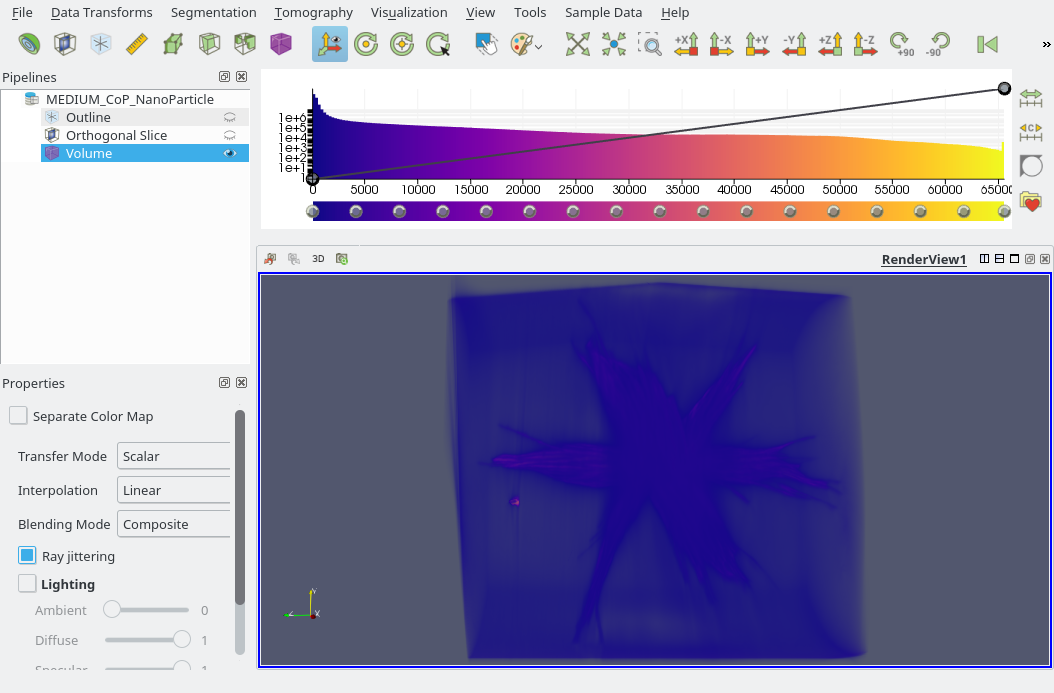Open the color palette dropdown arrow
Screen dimensions: 1054x693
pos(538,46)
